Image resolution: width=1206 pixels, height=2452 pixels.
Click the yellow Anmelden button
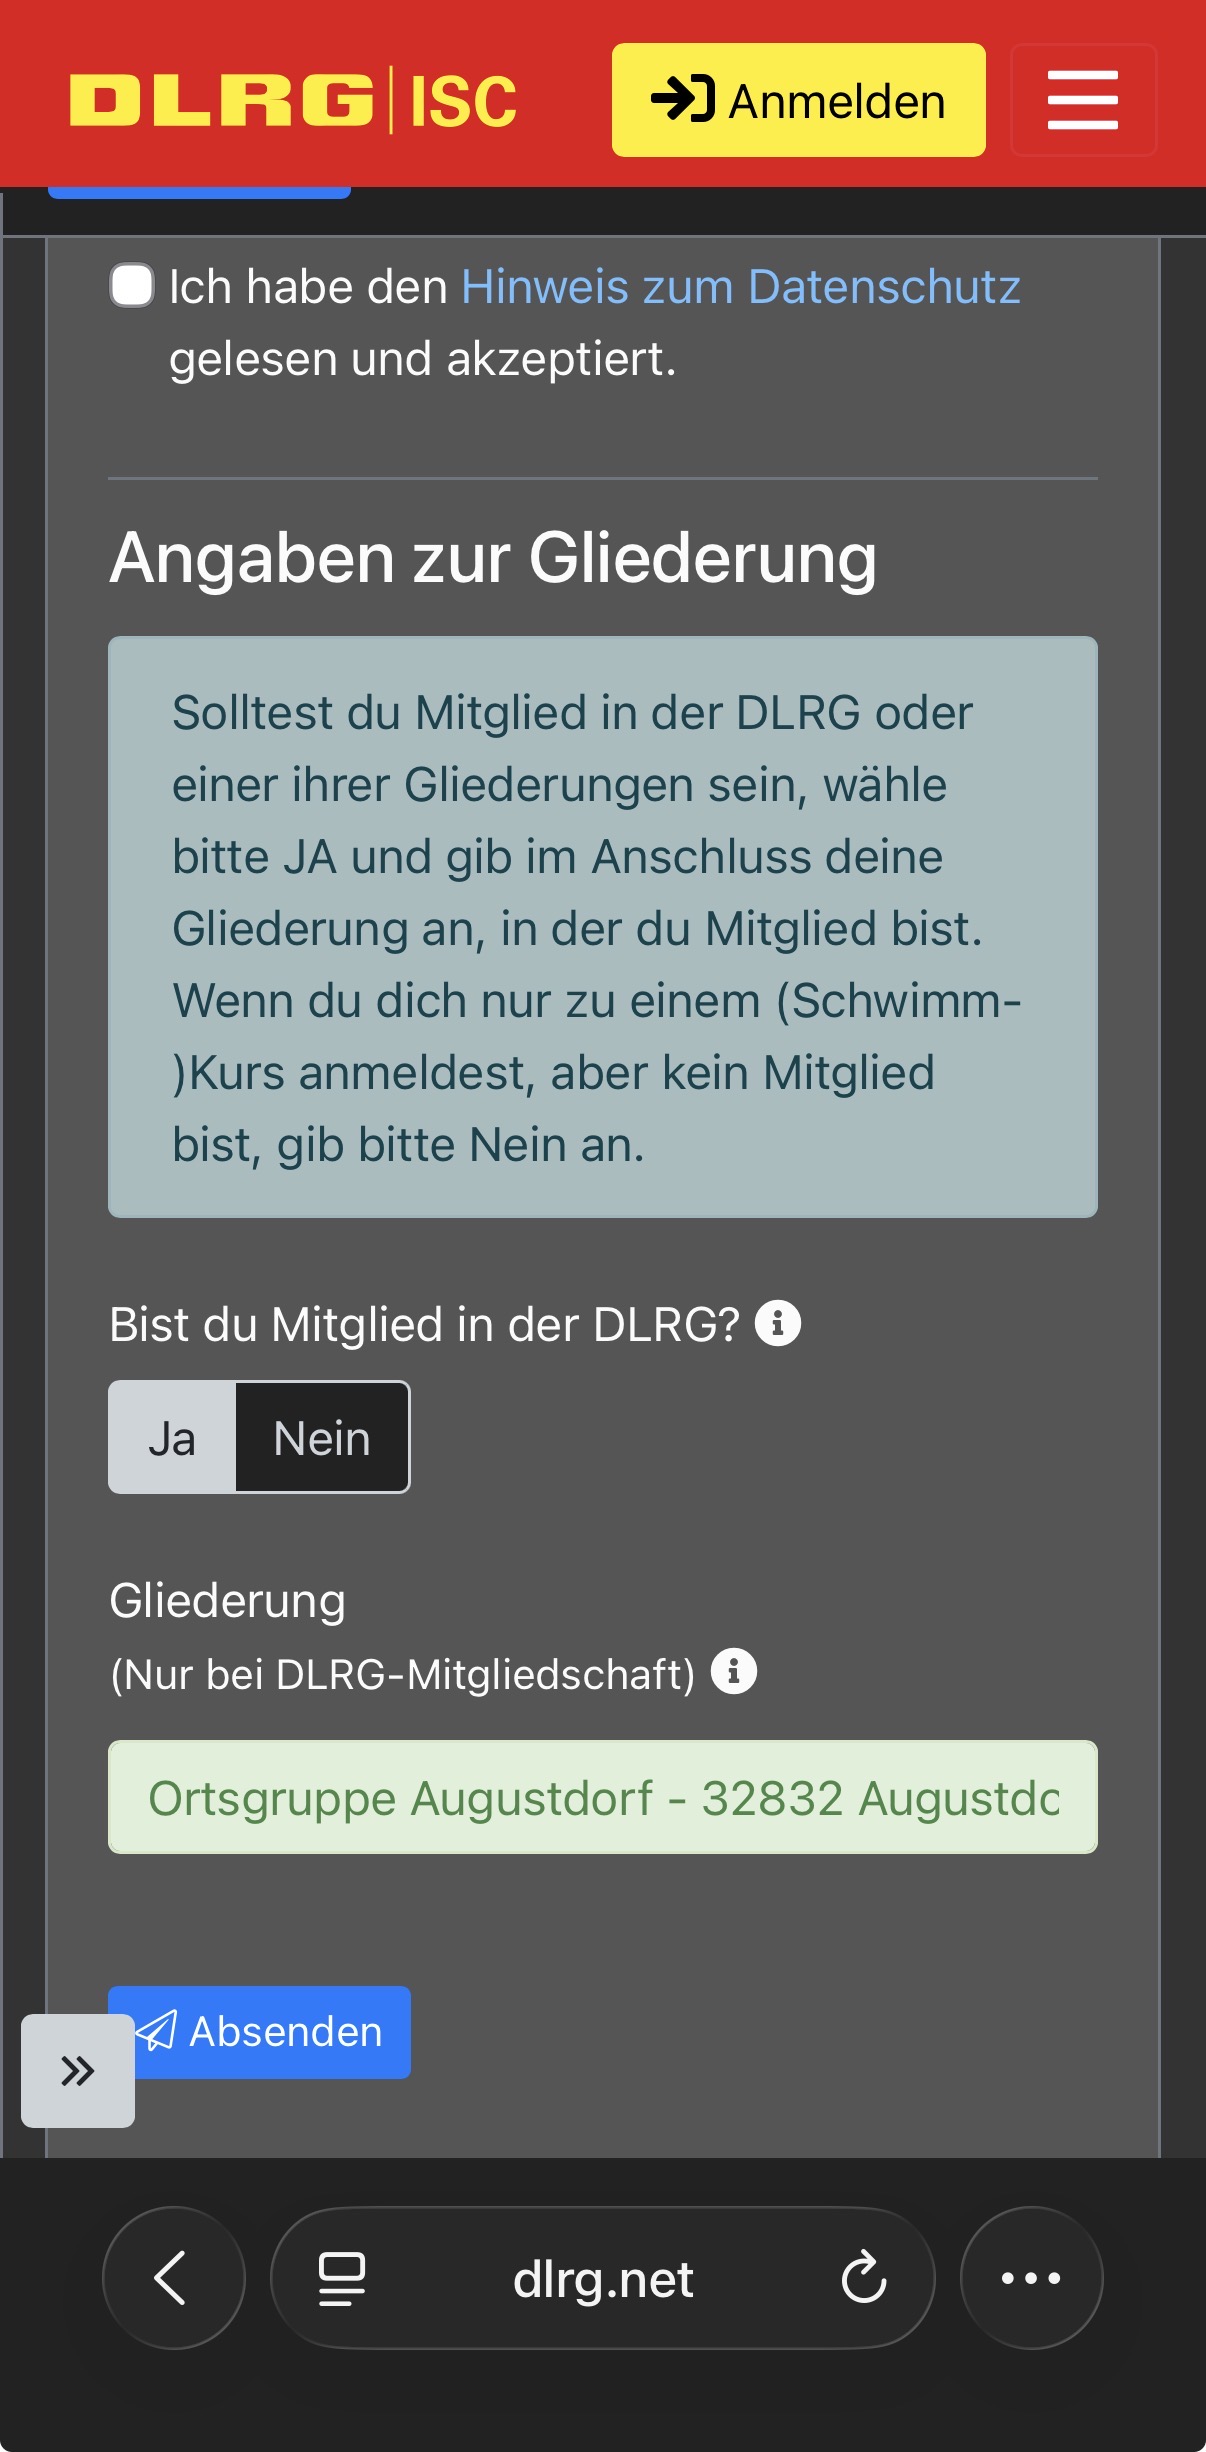(x=799, y=100)
